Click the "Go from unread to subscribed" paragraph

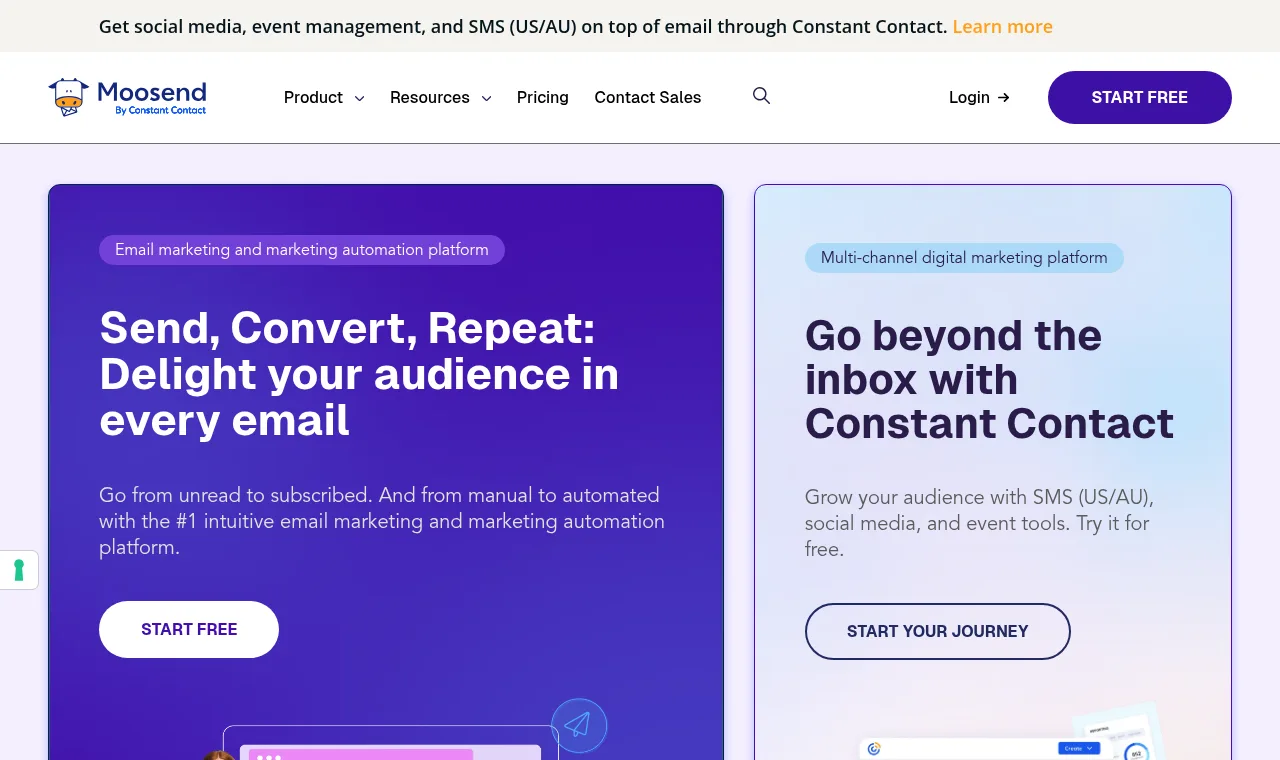[382, 521]
